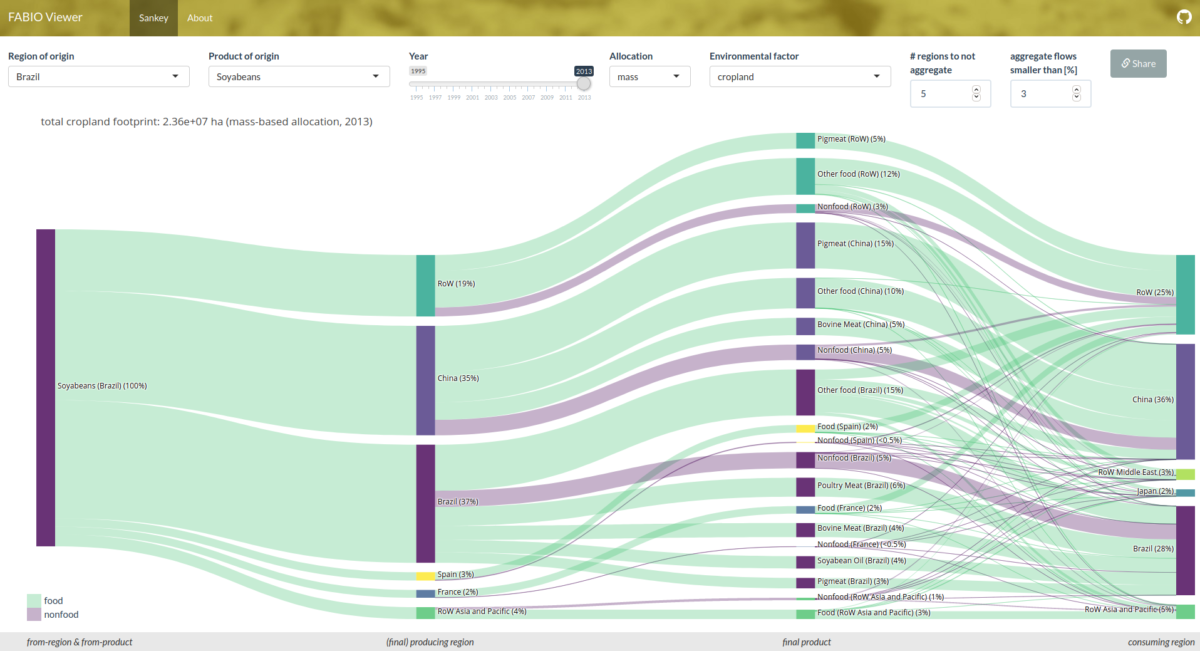Expand the Region of origin dropdown
The height and width of the screenshot is (651, 1200).
(x=99, y=76)
